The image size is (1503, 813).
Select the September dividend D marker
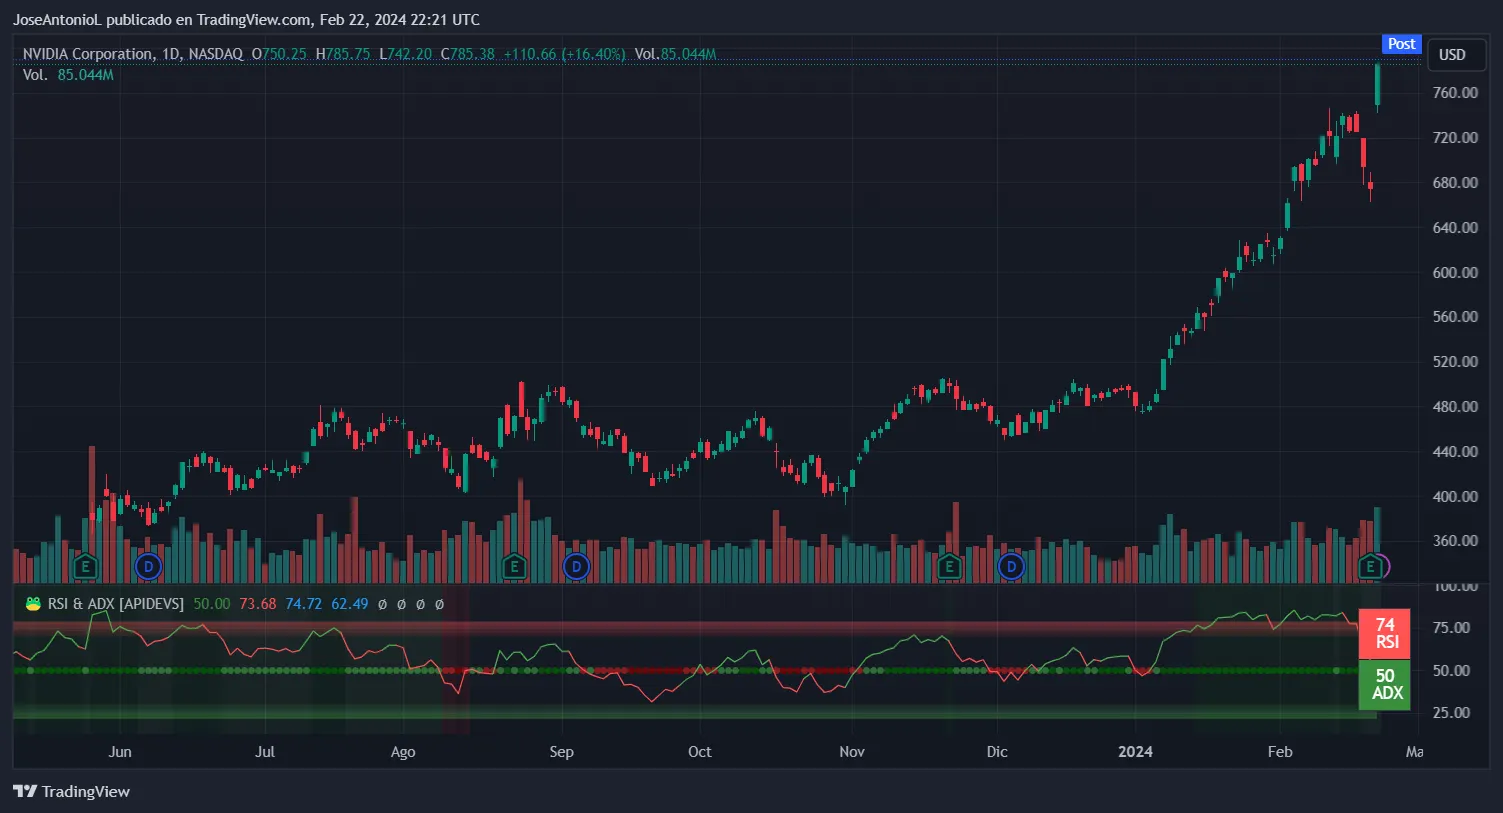point(576,567)
